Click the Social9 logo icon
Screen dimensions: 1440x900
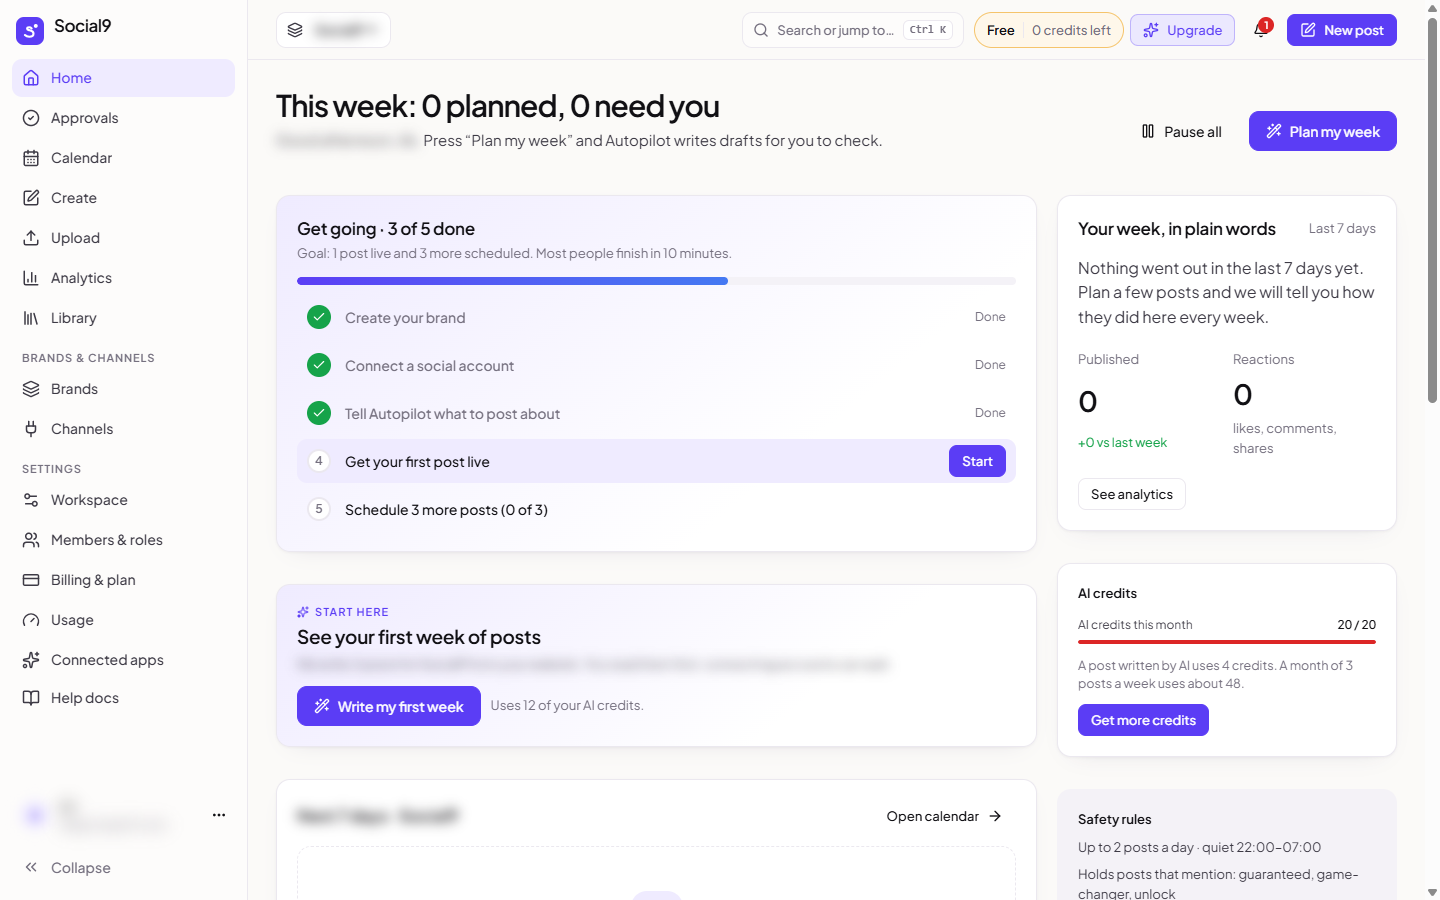tap(30, 30)
